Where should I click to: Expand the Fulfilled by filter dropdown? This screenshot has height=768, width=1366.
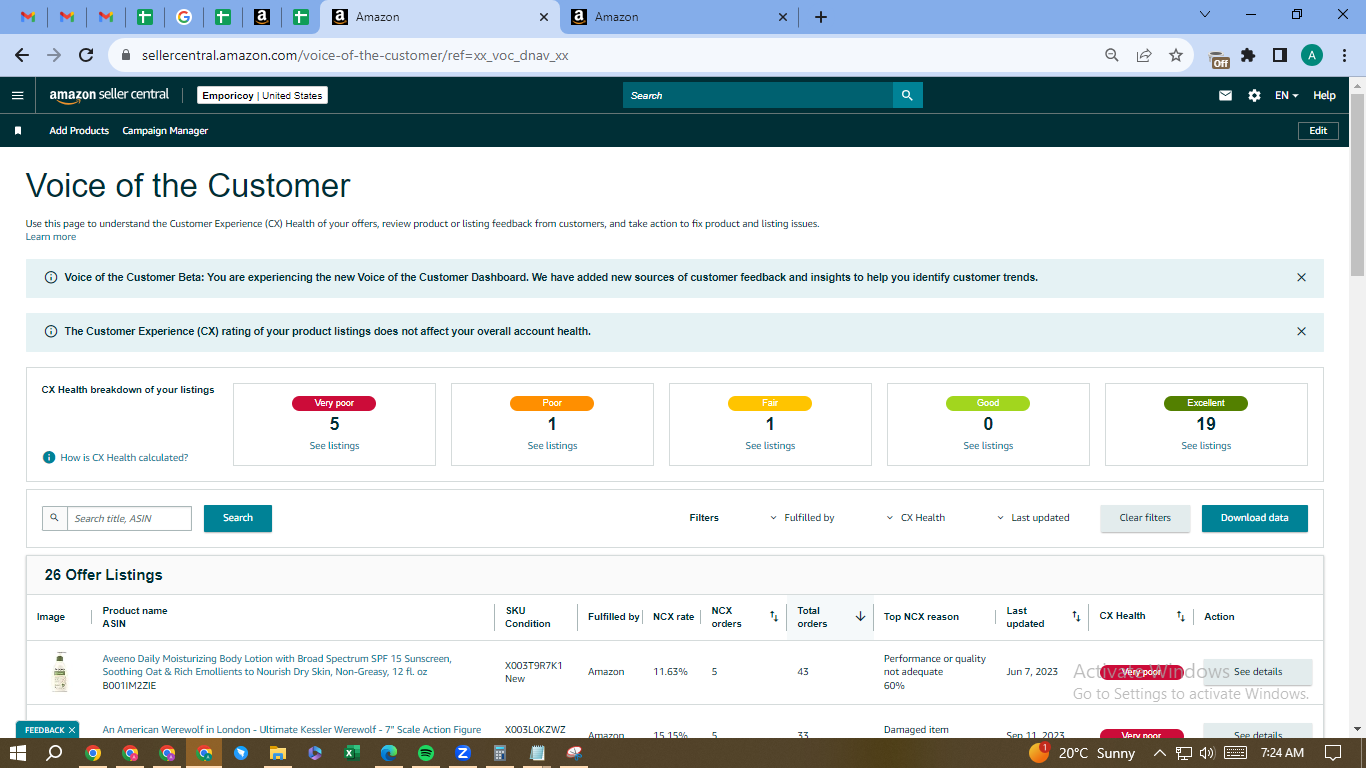(x=802, y=518)
